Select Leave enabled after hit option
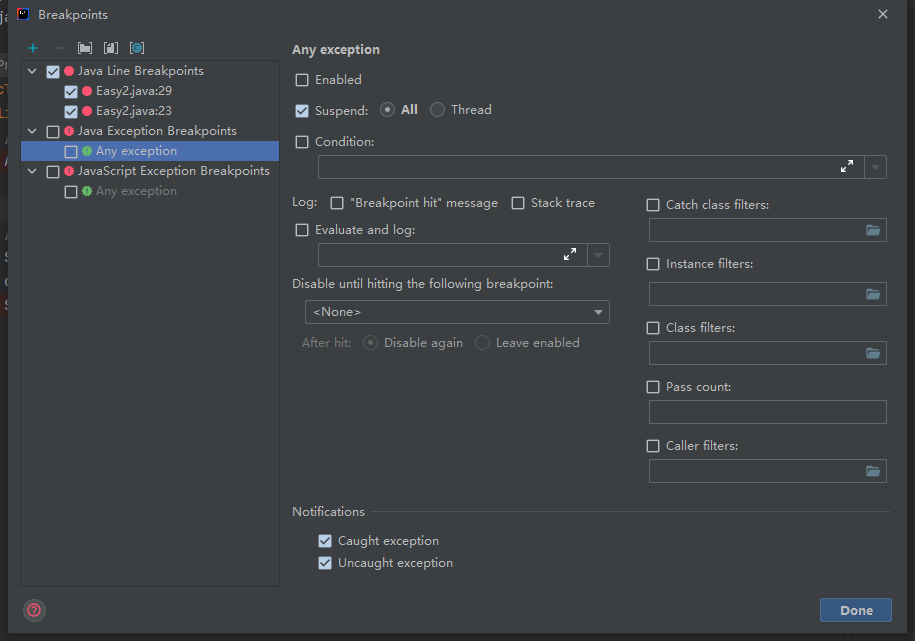 click(x=483, y=343)
